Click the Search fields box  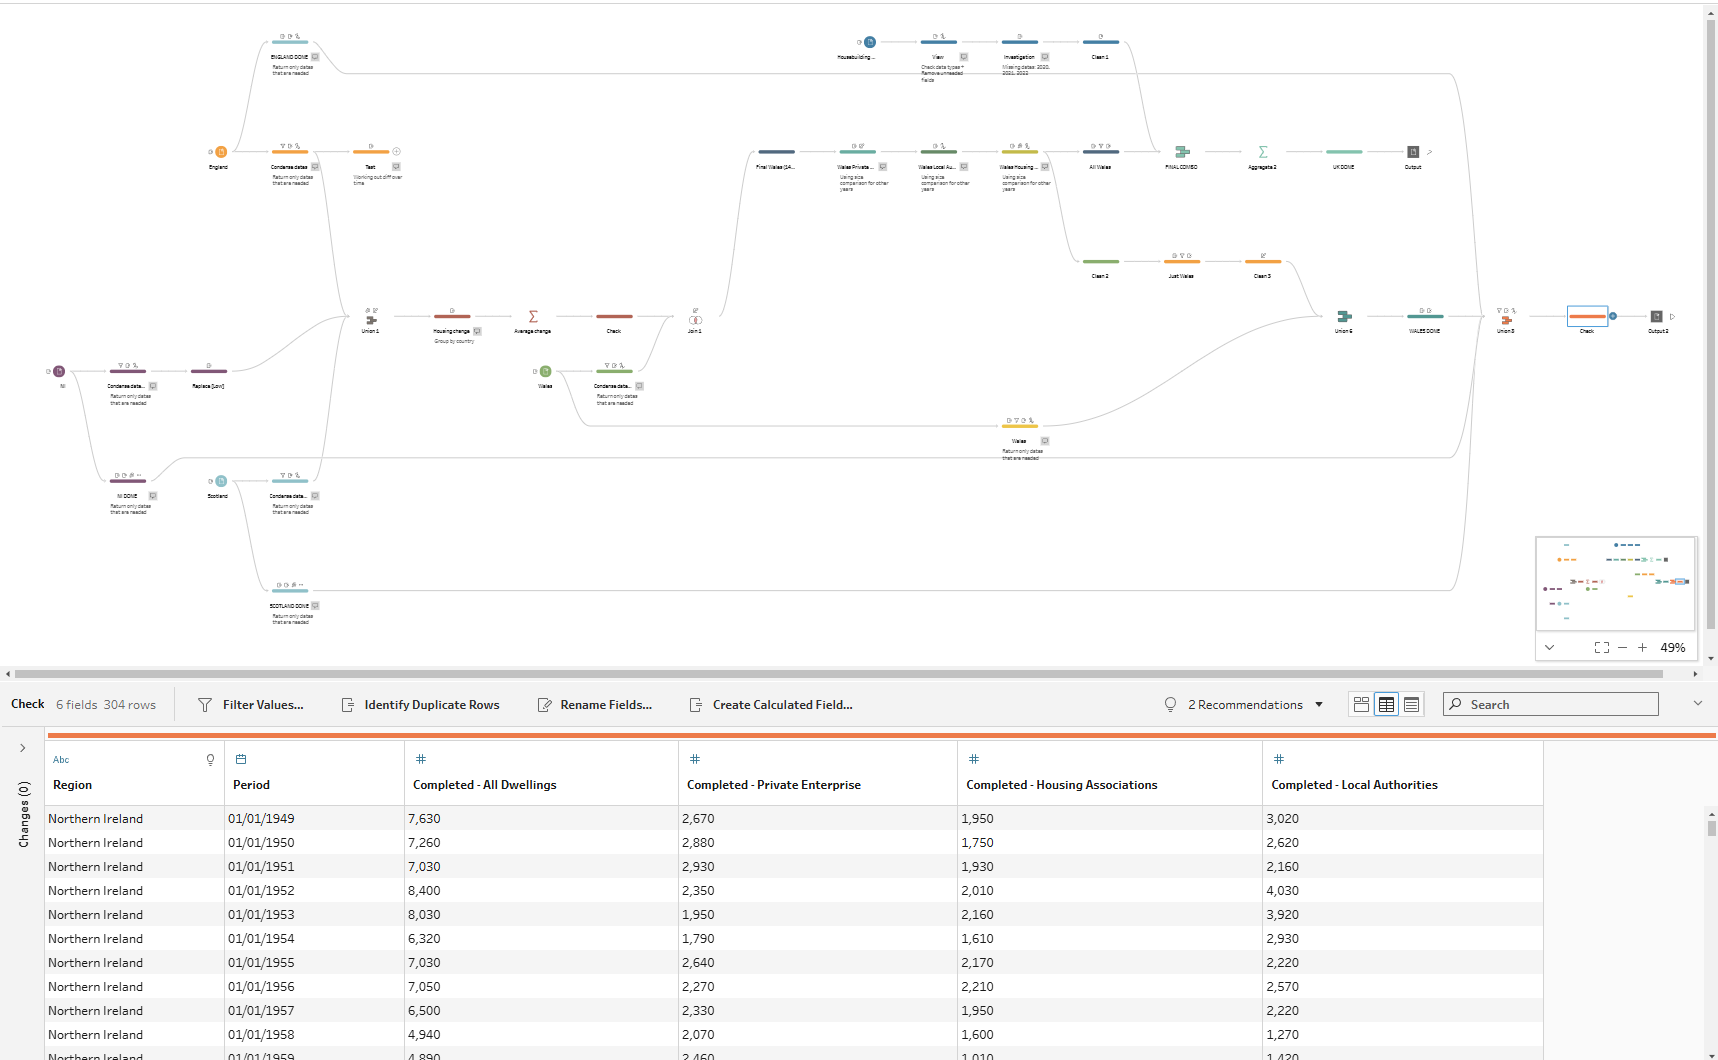click(x=1551, y=705)
